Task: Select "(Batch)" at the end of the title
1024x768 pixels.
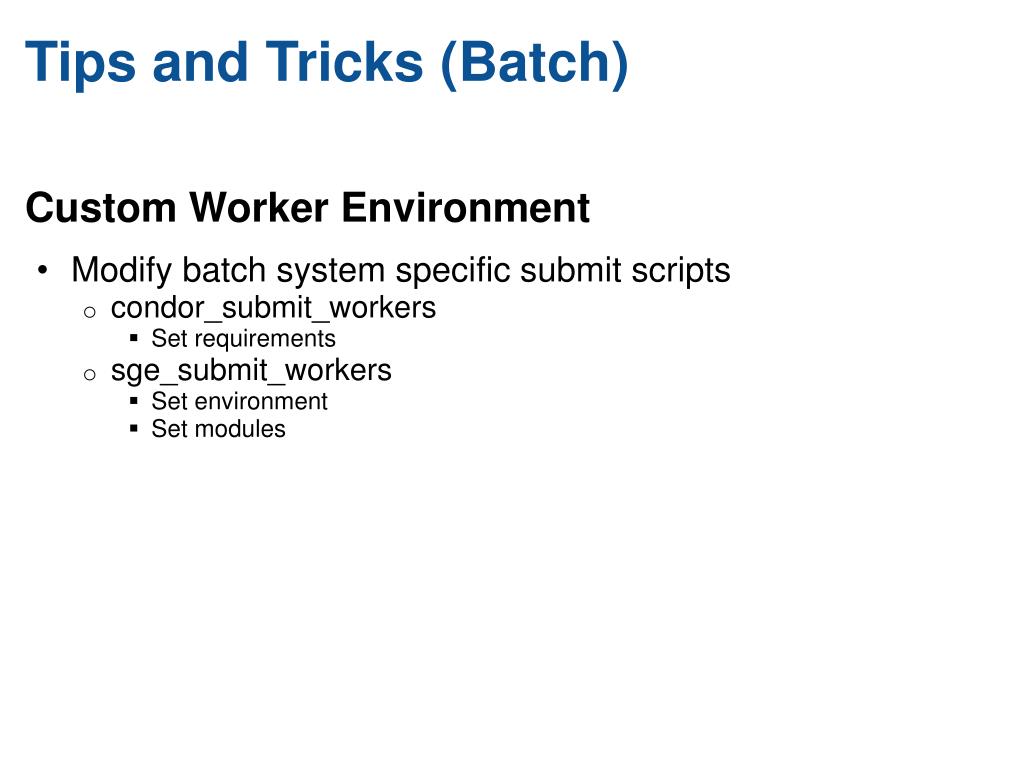Action: coord(534,63)
